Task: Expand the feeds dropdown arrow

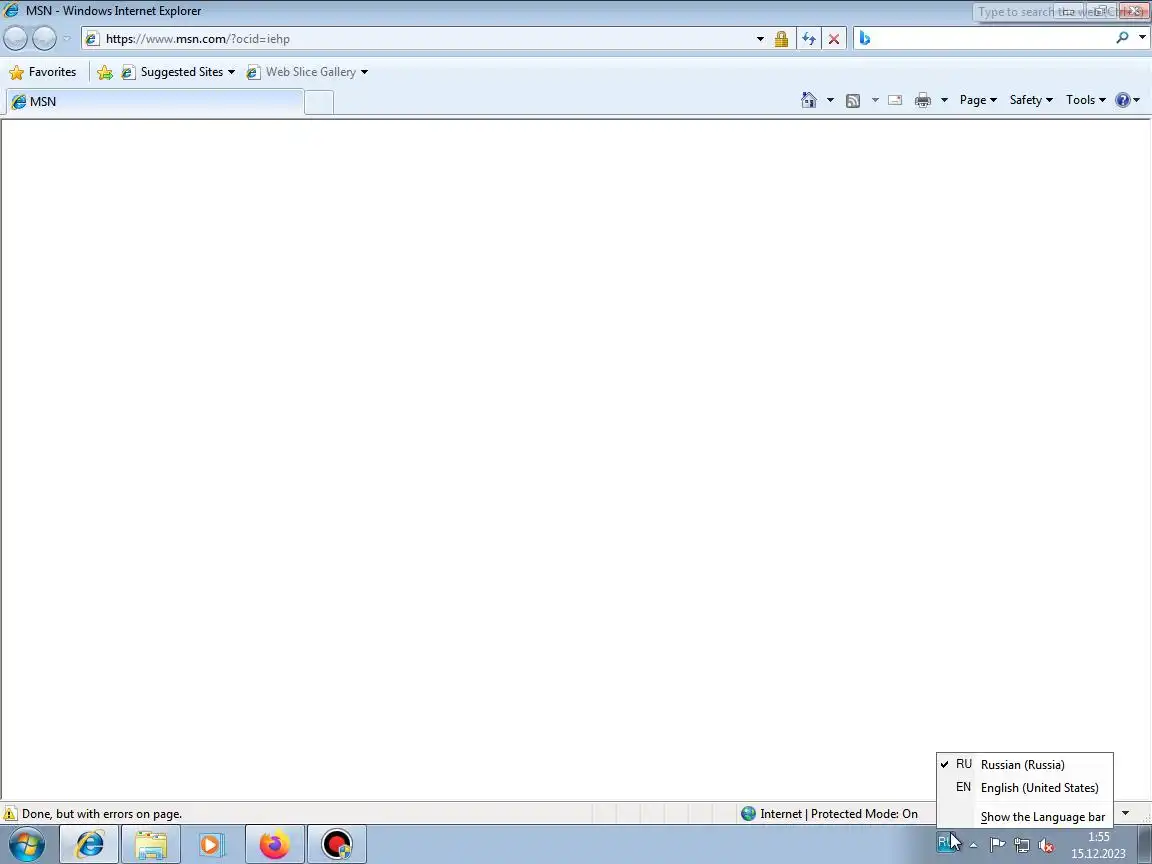Action: 875,100
